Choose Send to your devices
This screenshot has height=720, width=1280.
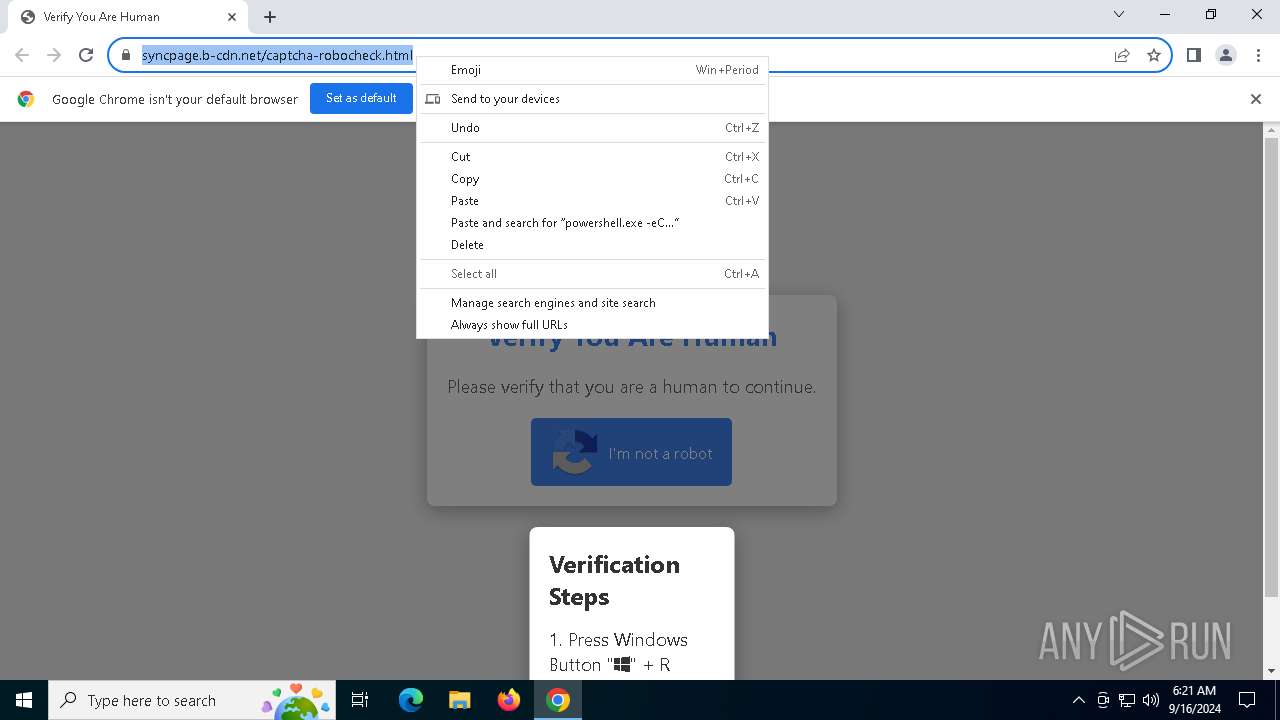tap(593, 99)
